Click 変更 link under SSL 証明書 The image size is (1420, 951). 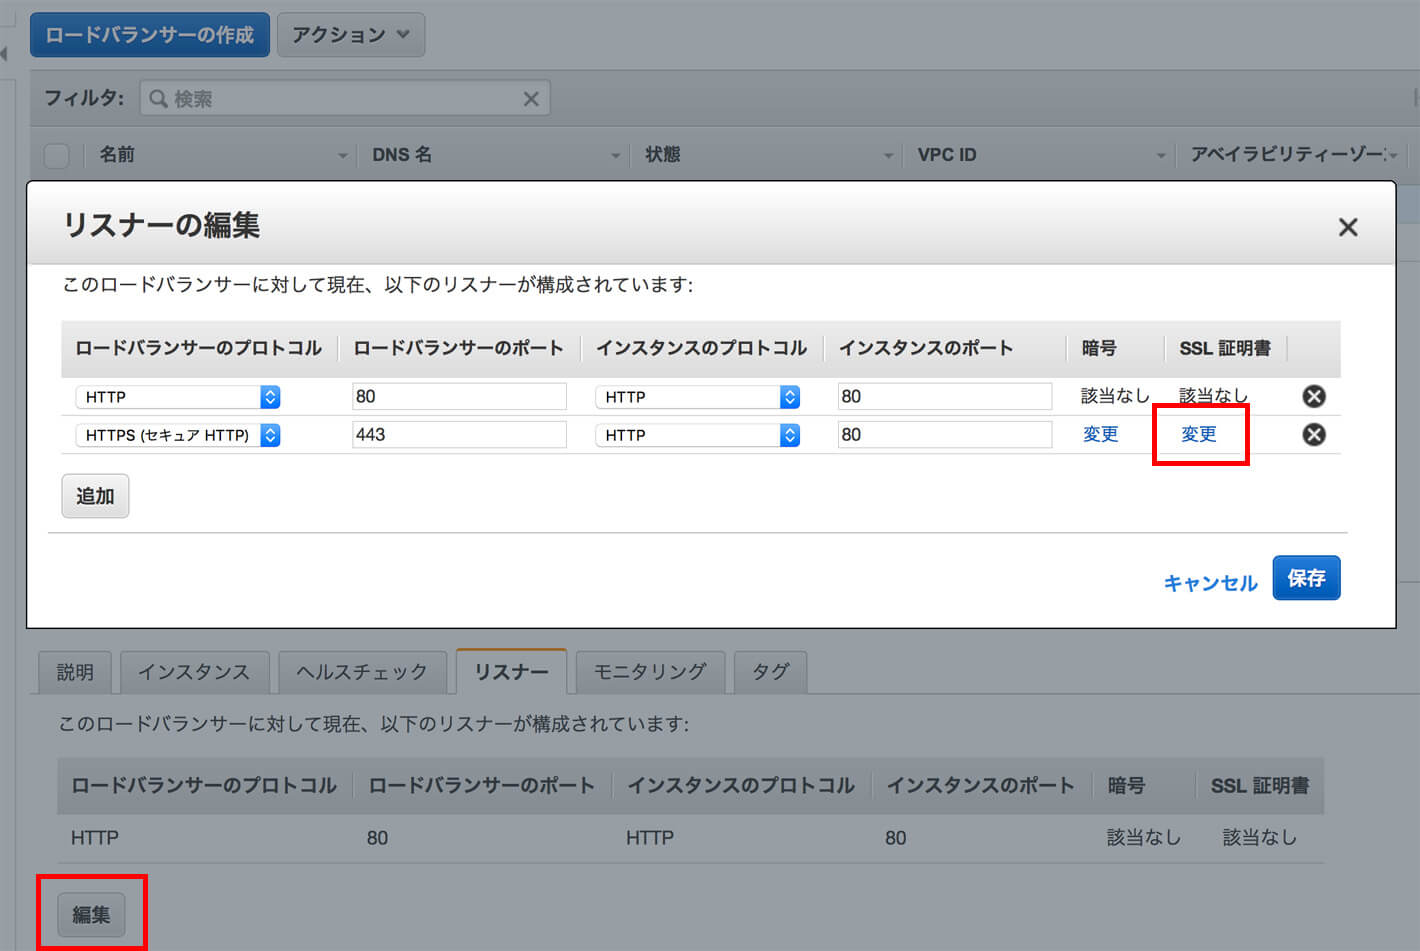pos(1199,434)
